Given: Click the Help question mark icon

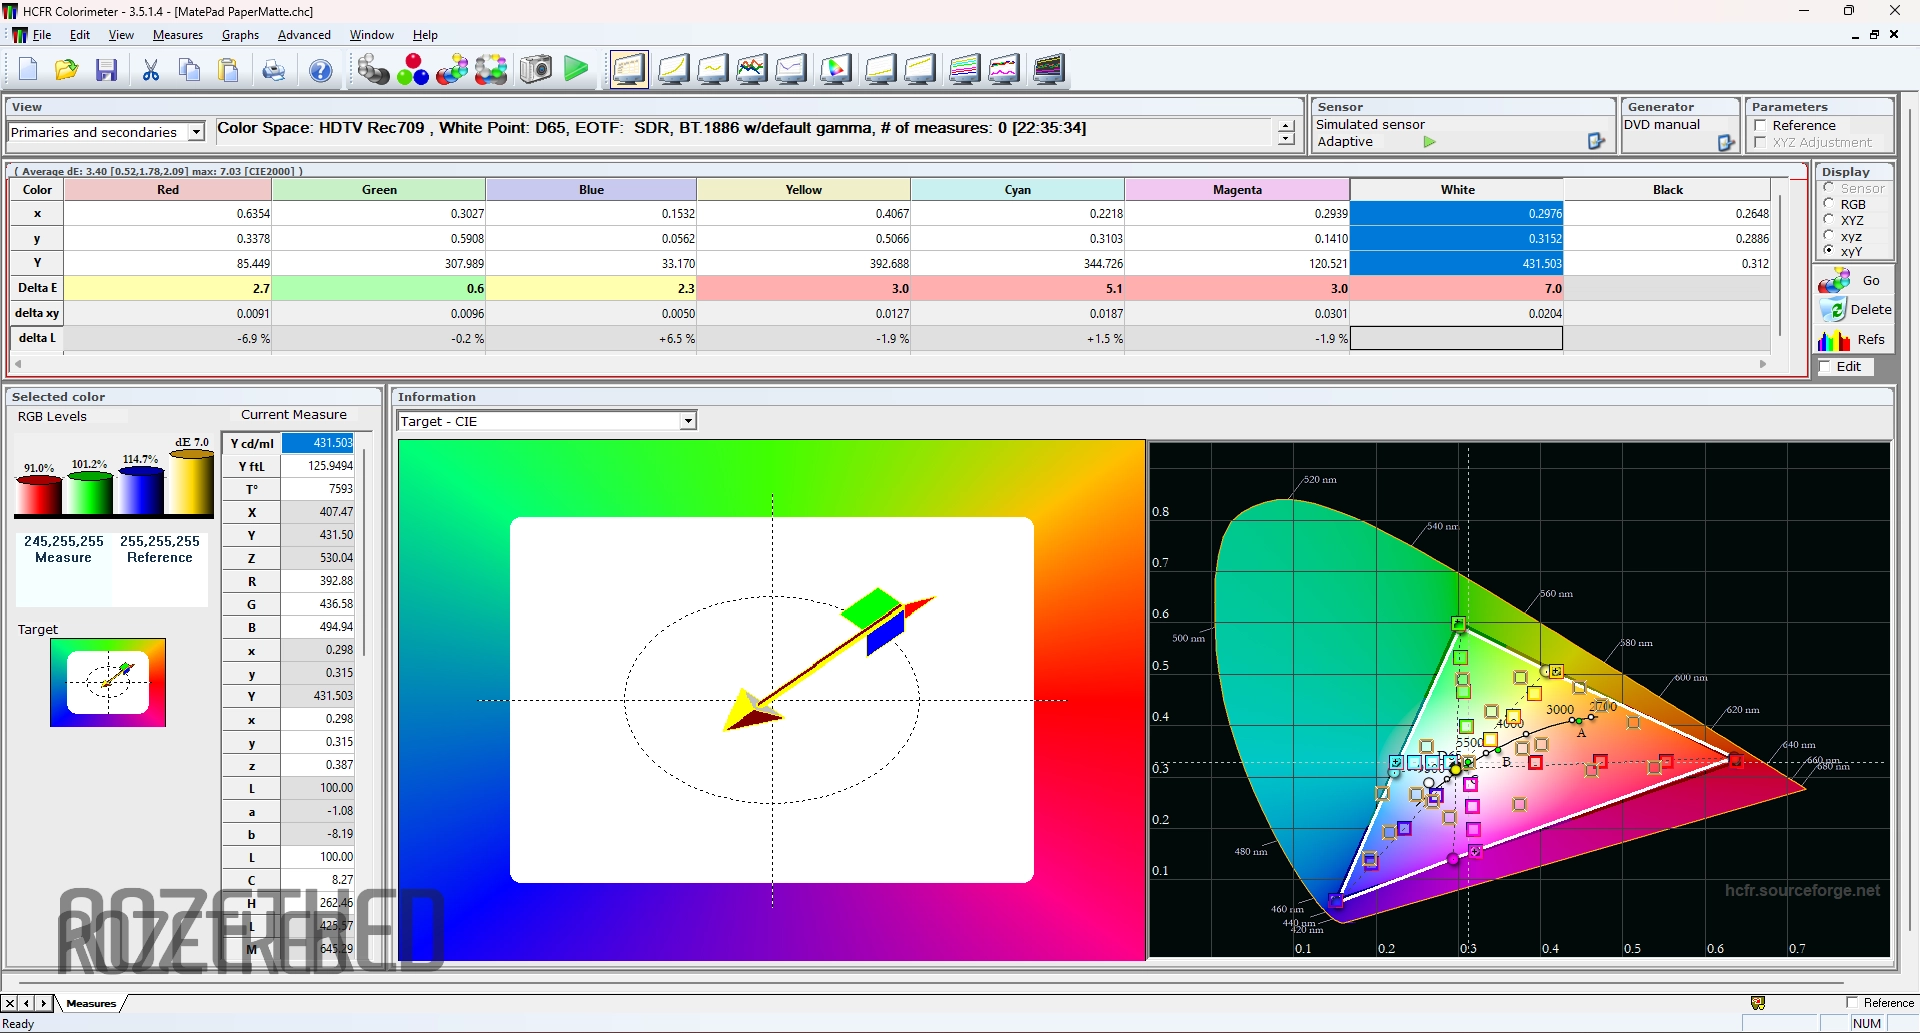Looking at the screenshot, I should tap(321, 70).
